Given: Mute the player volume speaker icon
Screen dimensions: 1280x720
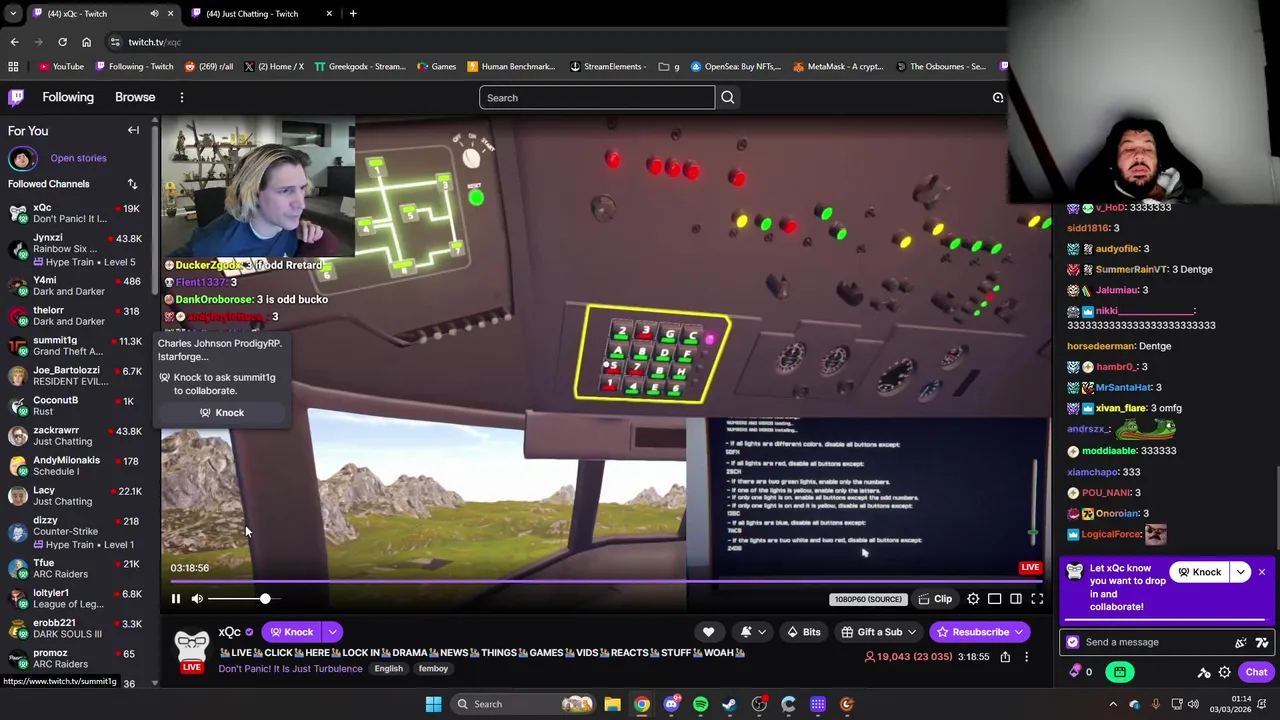Looking at the screenshot, I should click(197, 599).
